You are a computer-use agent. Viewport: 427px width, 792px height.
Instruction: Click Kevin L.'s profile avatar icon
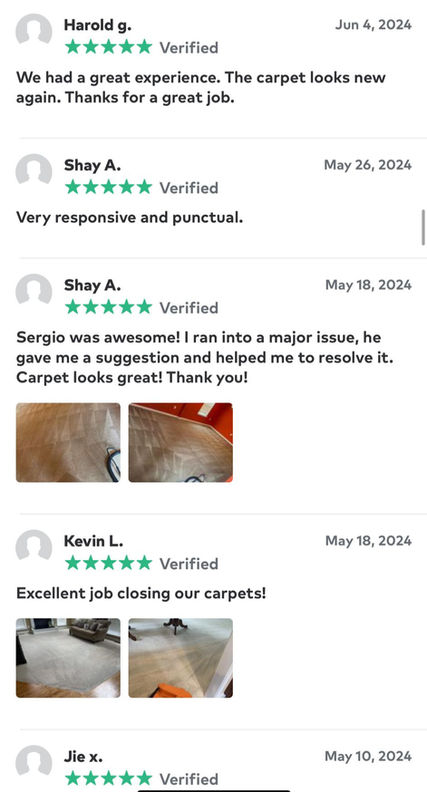coord(34,547)
